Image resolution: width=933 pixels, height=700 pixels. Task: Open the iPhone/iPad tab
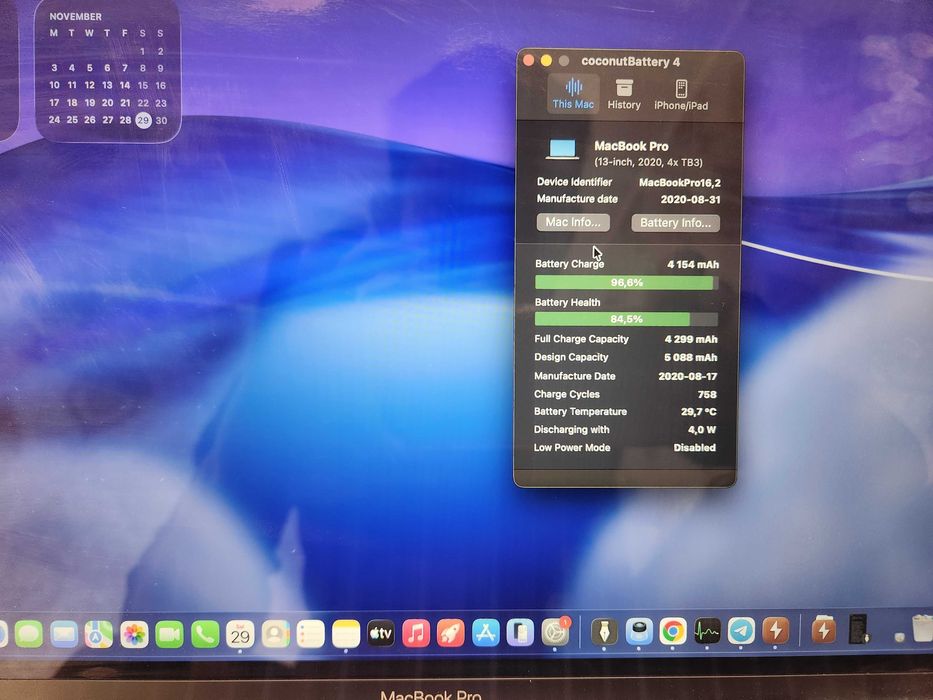(681, 95)
